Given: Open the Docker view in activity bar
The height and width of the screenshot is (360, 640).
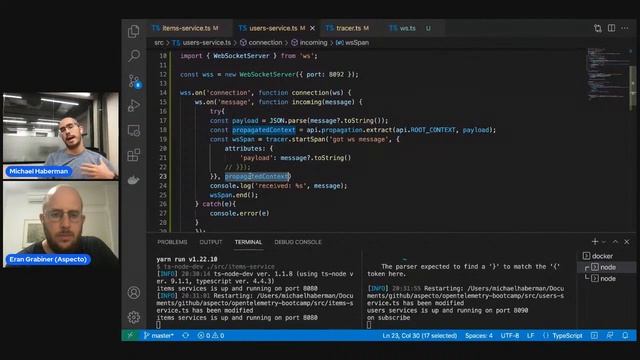Looking at the screenshot, I should click(134, 180).
